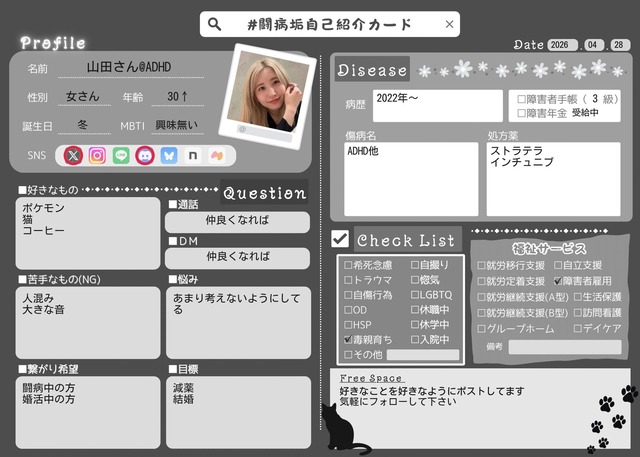Click the Free Space text area
640x457 pixels.
(x=480, y=409)
